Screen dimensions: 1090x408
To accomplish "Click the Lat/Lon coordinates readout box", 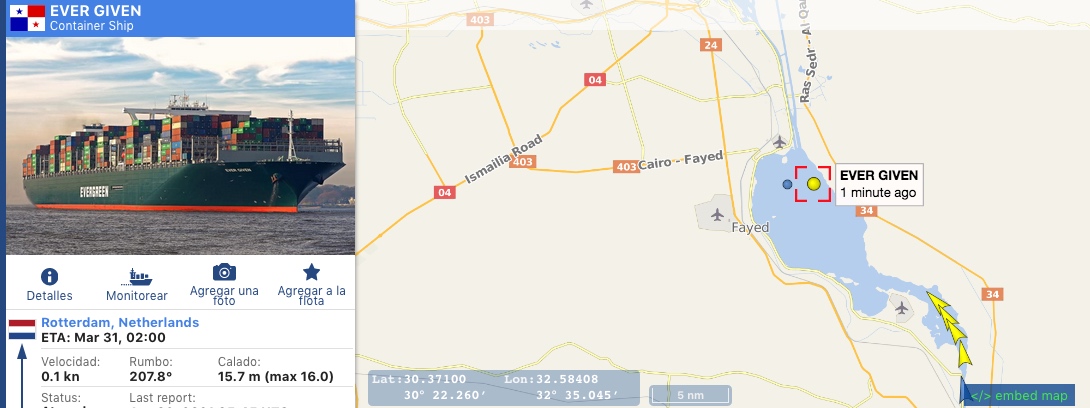I will coord(503,388).
